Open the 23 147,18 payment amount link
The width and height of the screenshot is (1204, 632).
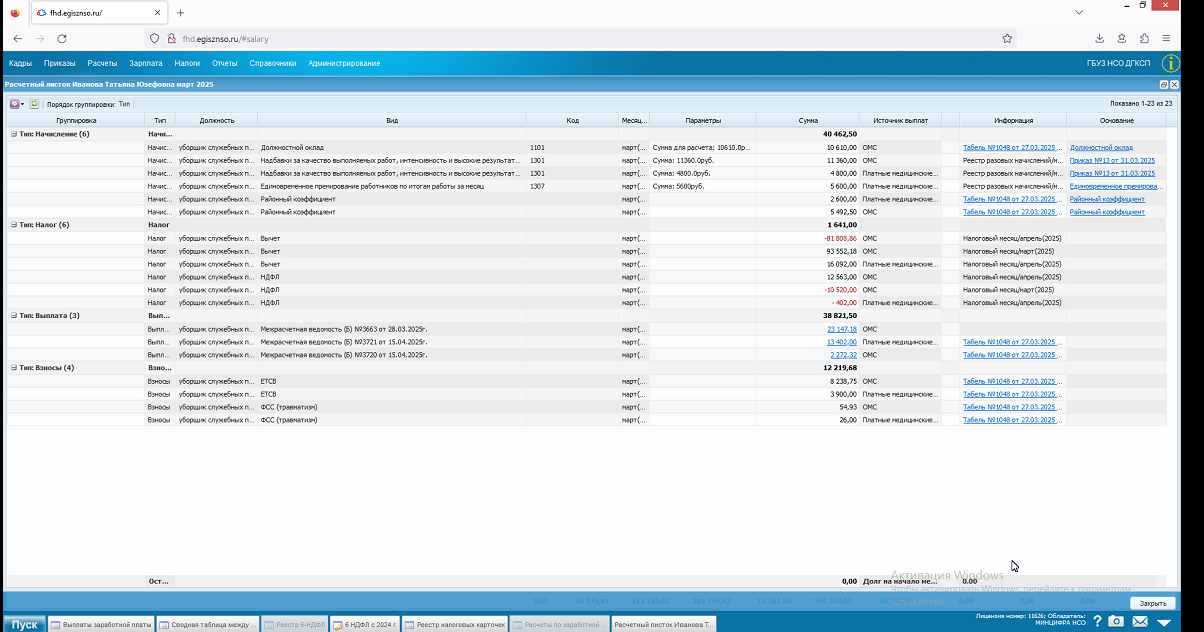pos(842,329)
